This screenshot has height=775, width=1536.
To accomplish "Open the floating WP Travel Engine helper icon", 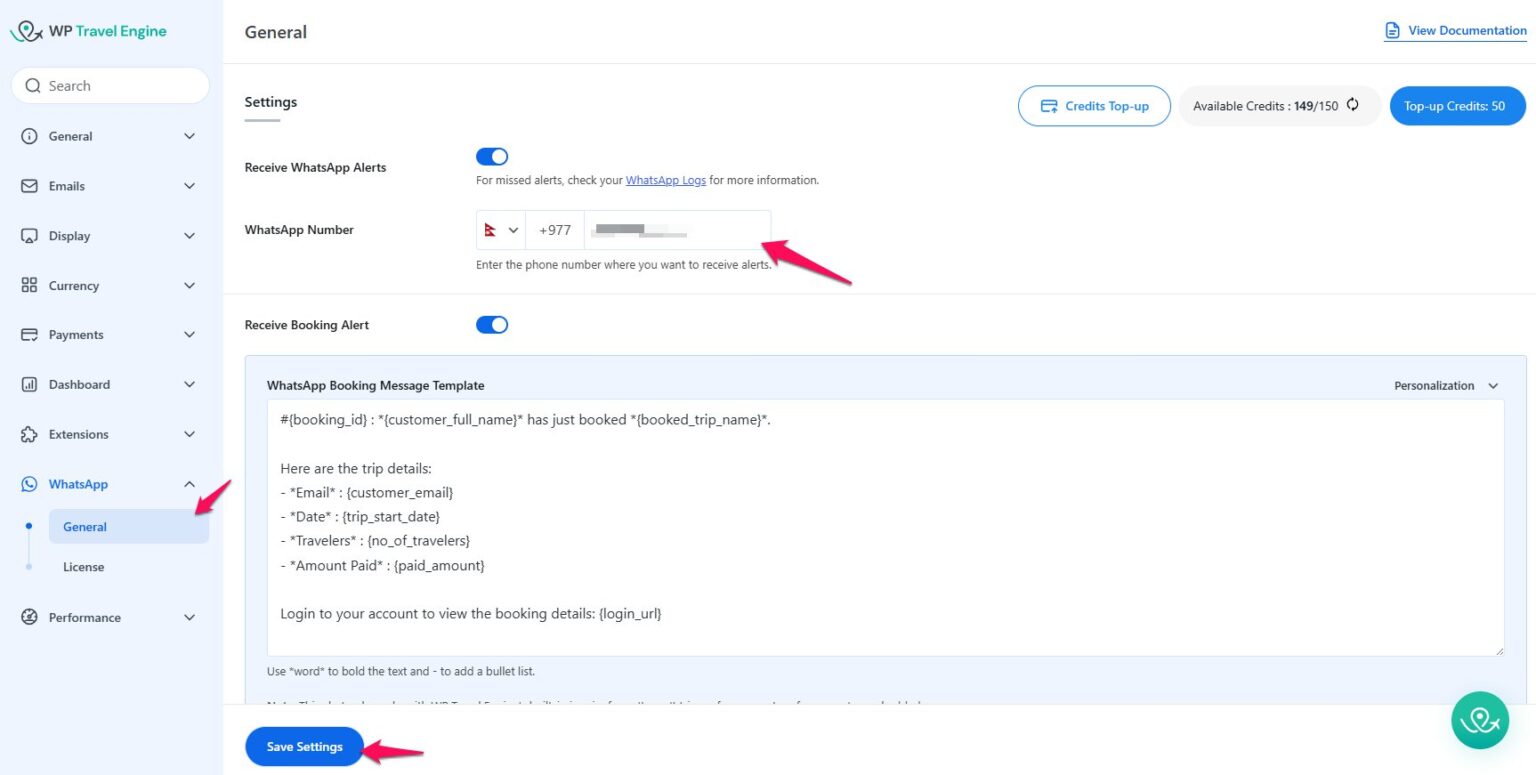I will coord(1479,720).
